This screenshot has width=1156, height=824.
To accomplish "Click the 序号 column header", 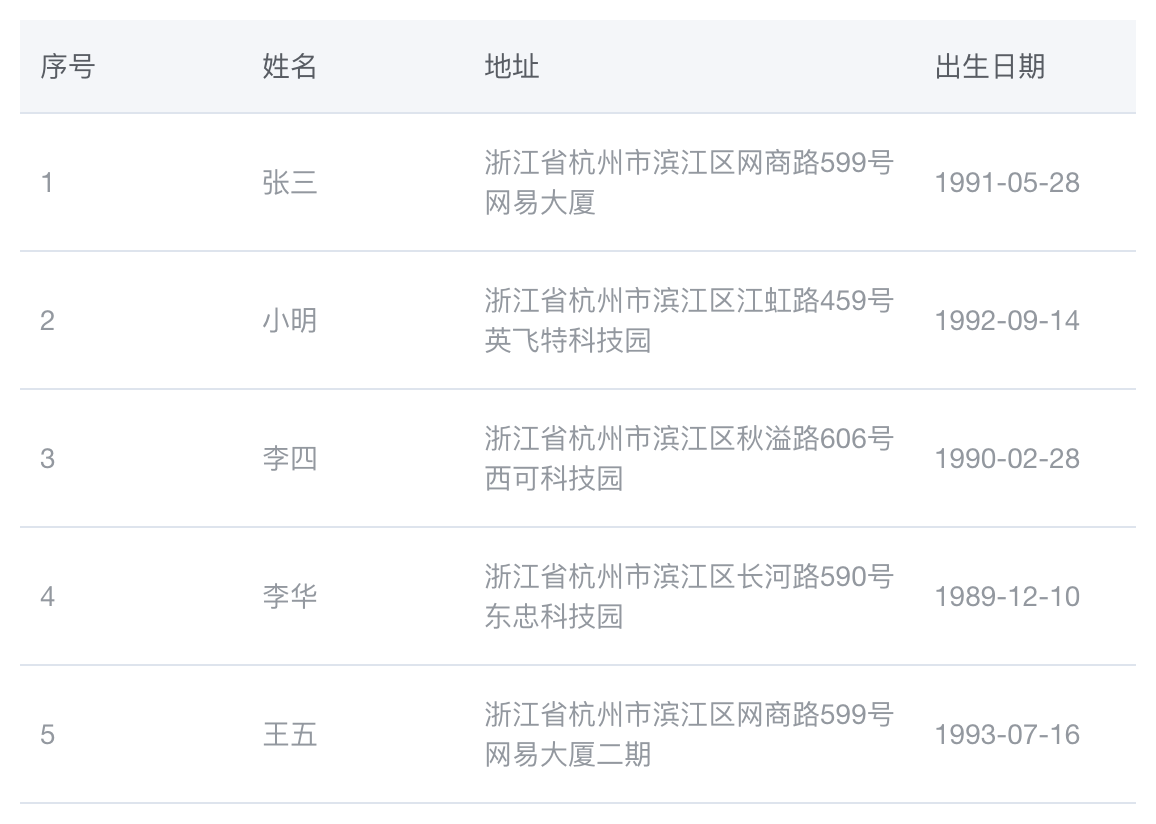I will 67,67.
